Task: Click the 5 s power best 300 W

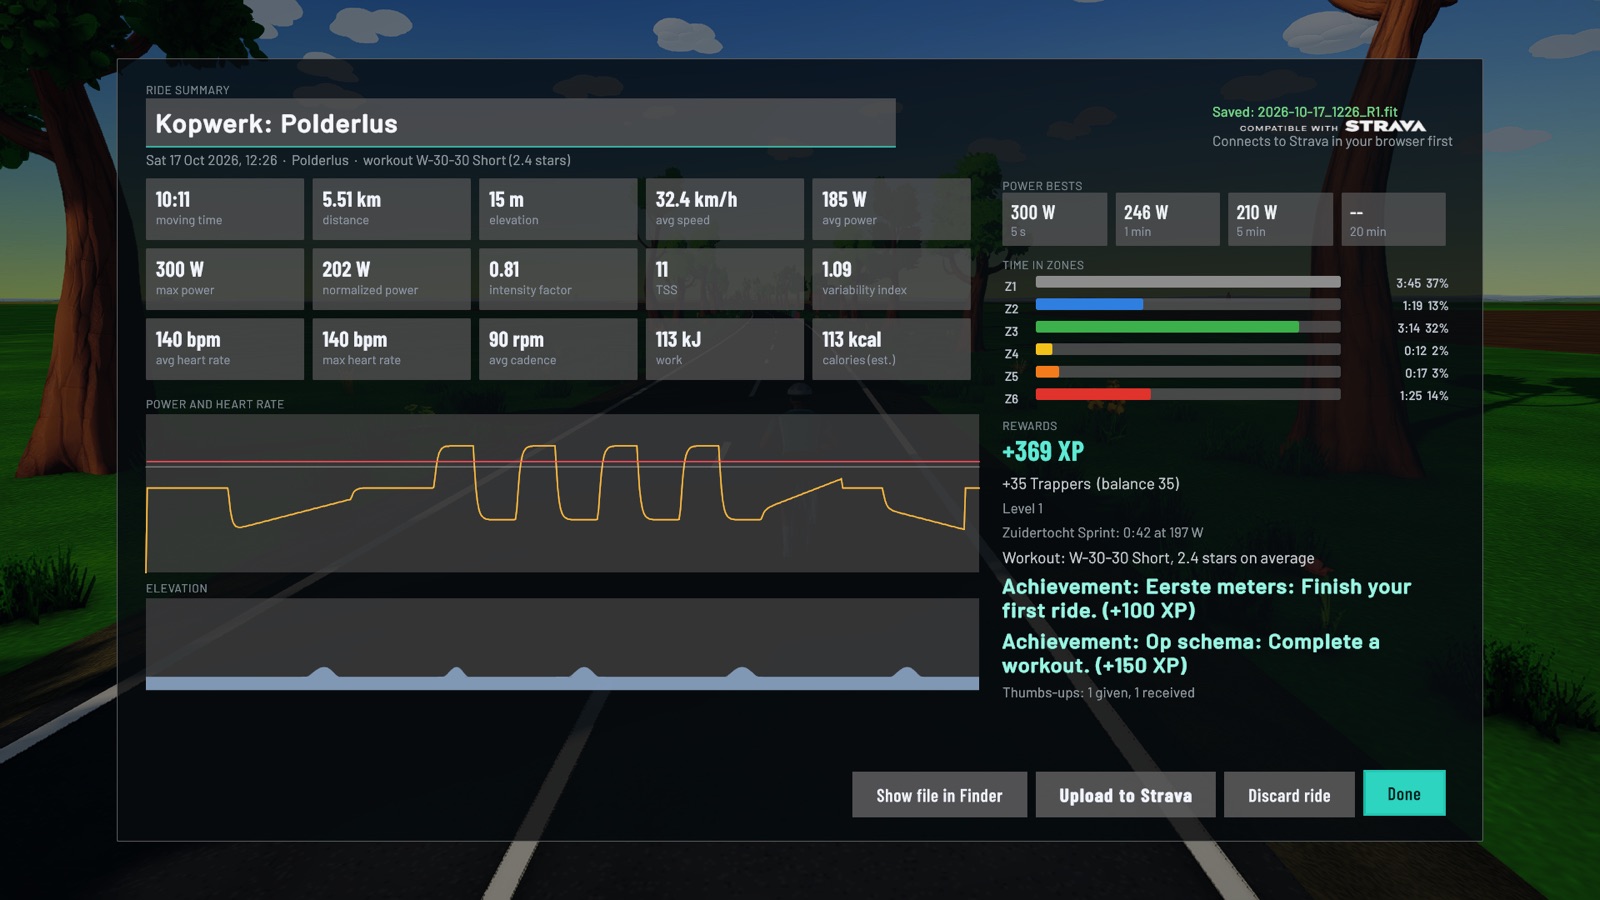Action: (1055, 219)
